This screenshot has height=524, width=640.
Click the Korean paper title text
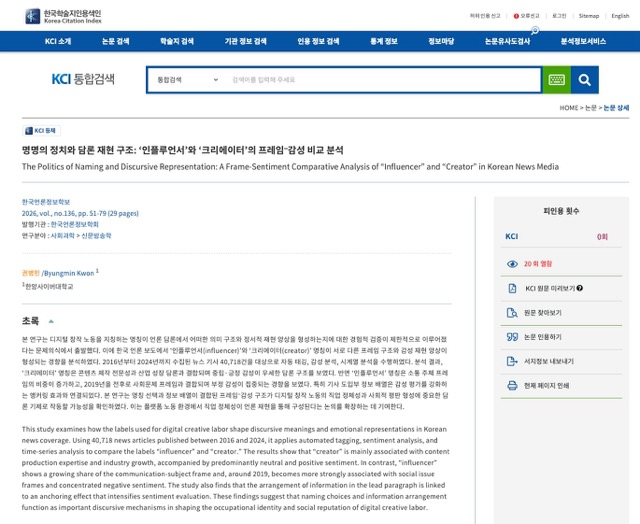(182, 150)
